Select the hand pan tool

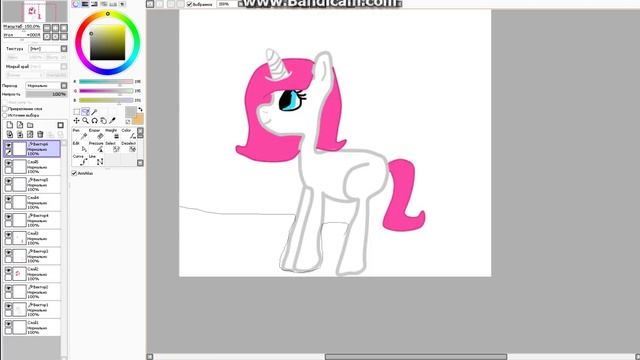click(x=103, y=121)
